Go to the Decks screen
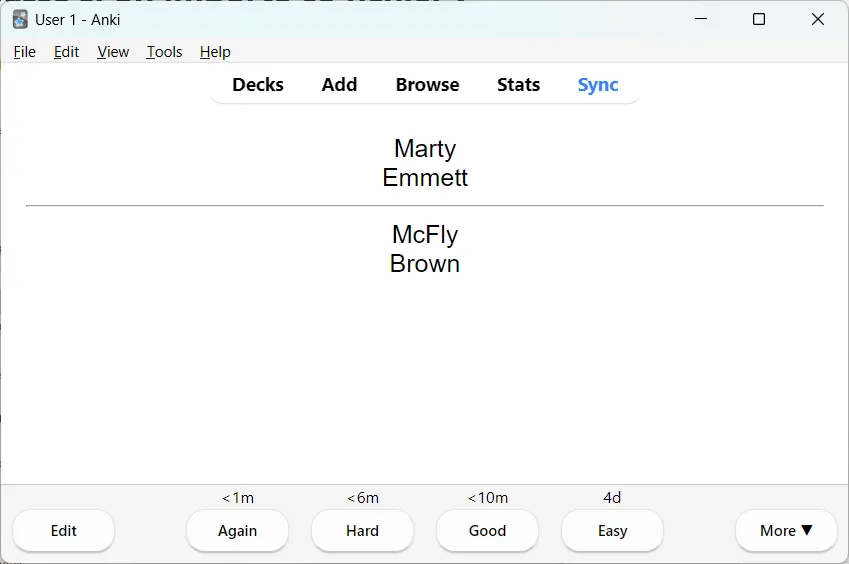The height and width of the screenshot is (564, 849). [258, 85]
